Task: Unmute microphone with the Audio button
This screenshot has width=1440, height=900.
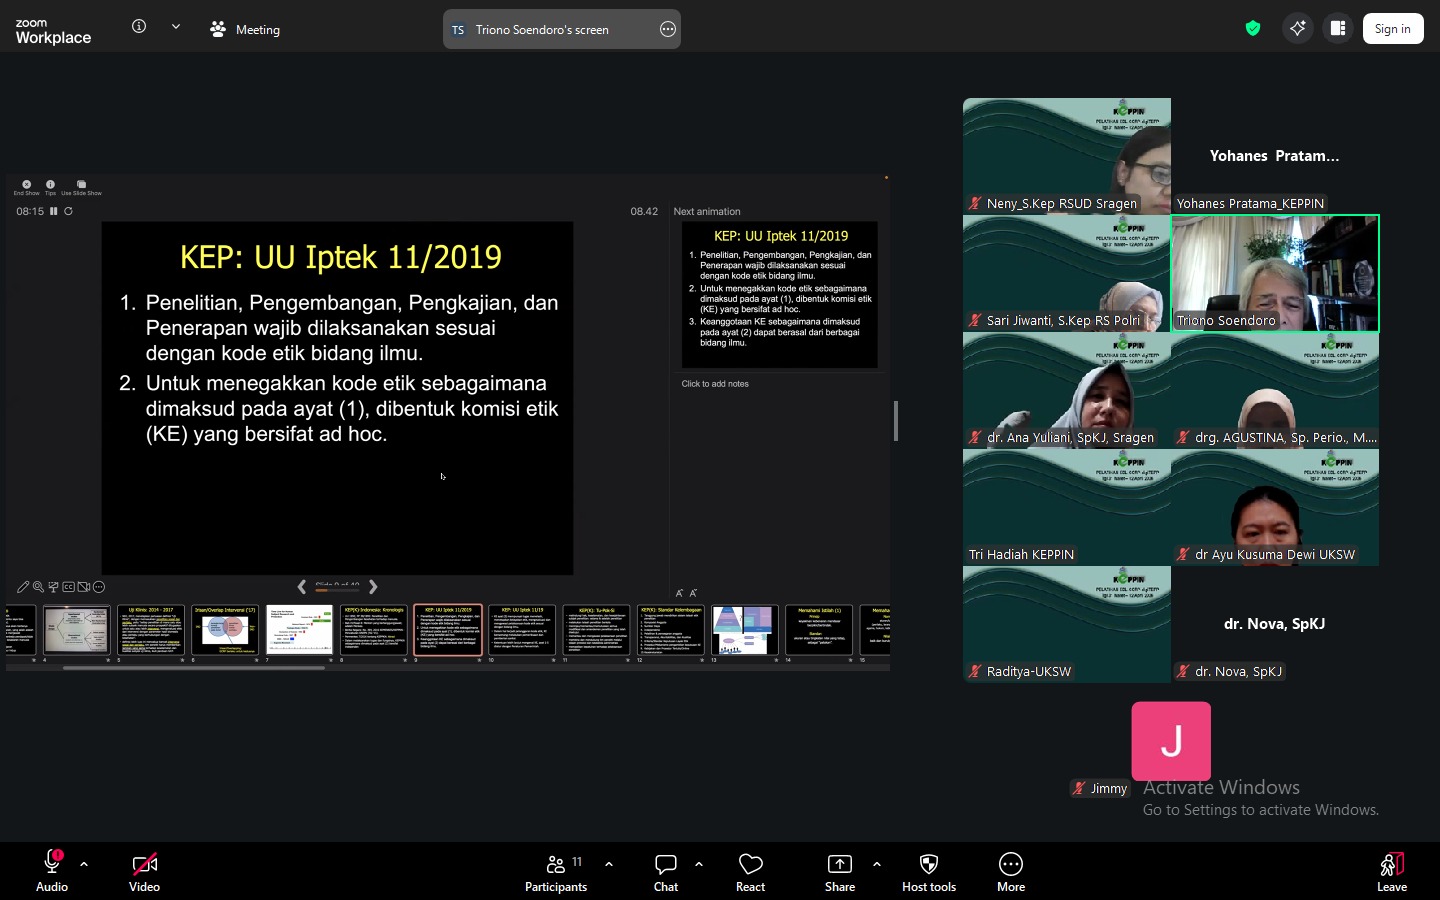Action: tap(52, 870)
